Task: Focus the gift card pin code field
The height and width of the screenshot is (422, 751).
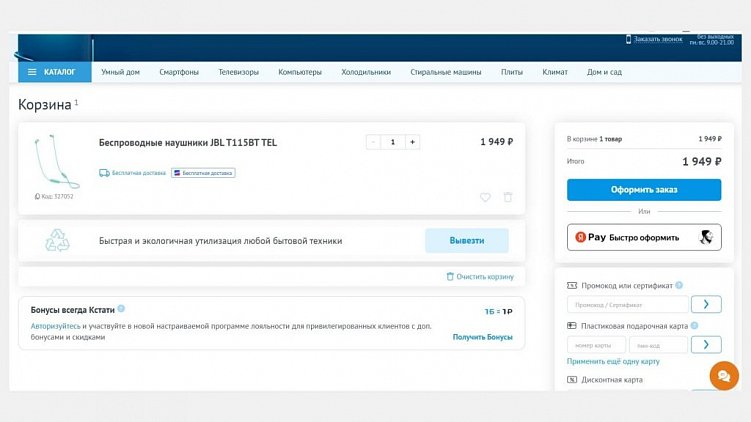Action: click(x=658, y=345)
